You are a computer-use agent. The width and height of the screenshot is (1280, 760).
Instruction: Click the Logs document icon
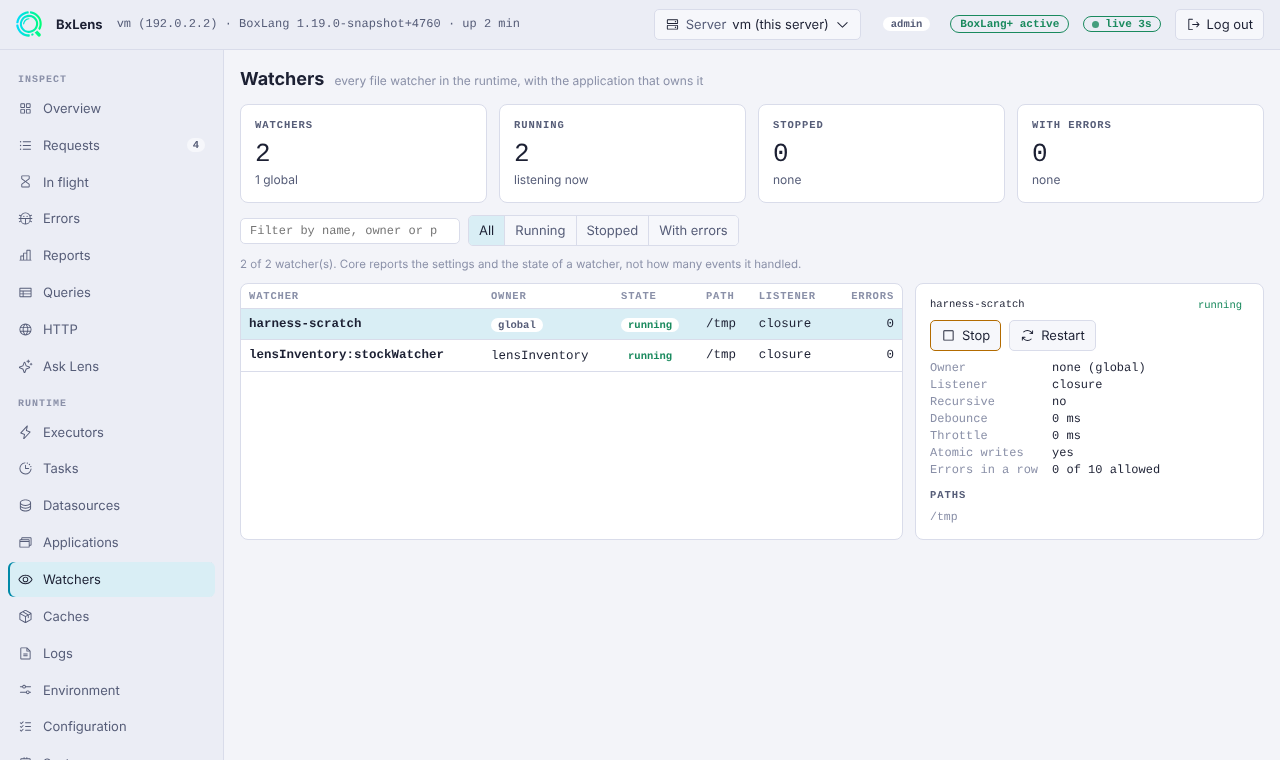(25, 653)
